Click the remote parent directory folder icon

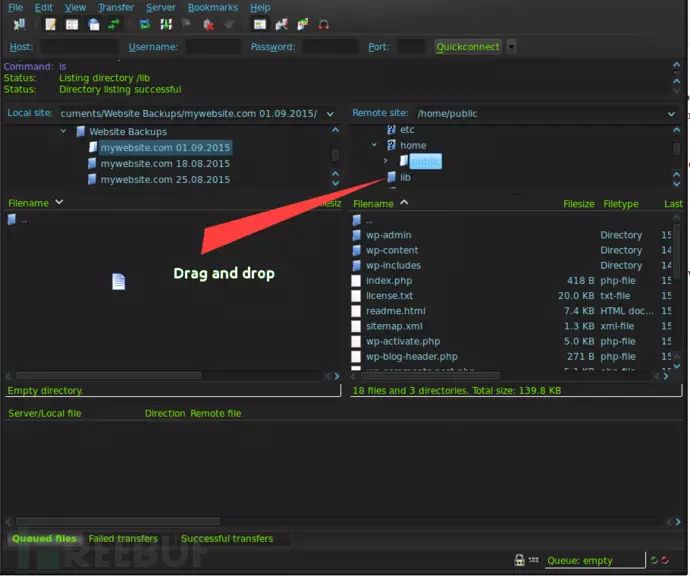tap(356, 220)
